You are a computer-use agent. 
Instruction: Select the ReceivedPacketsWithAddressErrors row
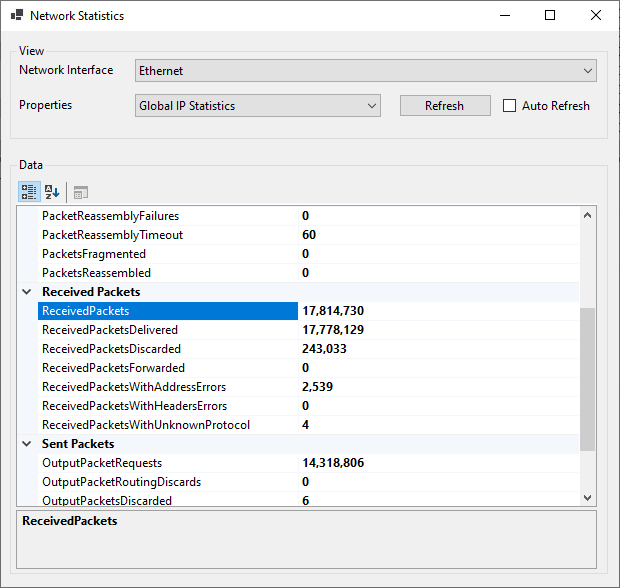(x=308, y=387)
